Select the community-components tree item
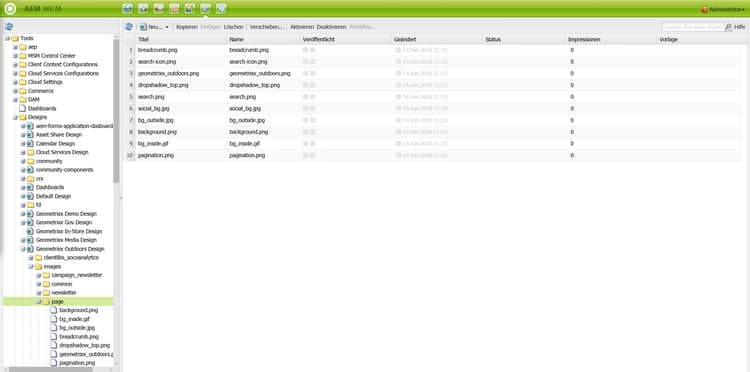 coord(65,170)
